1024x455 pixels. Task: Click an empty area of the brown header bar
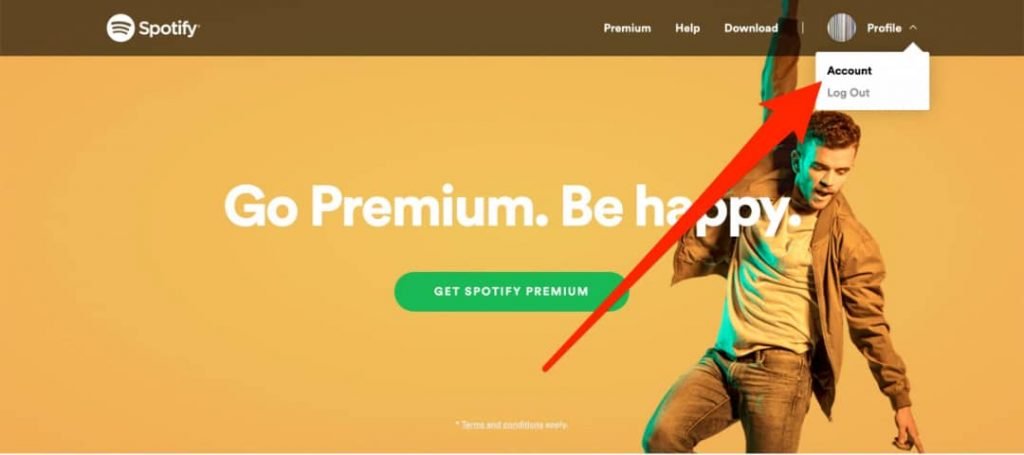tap(392, 28)
